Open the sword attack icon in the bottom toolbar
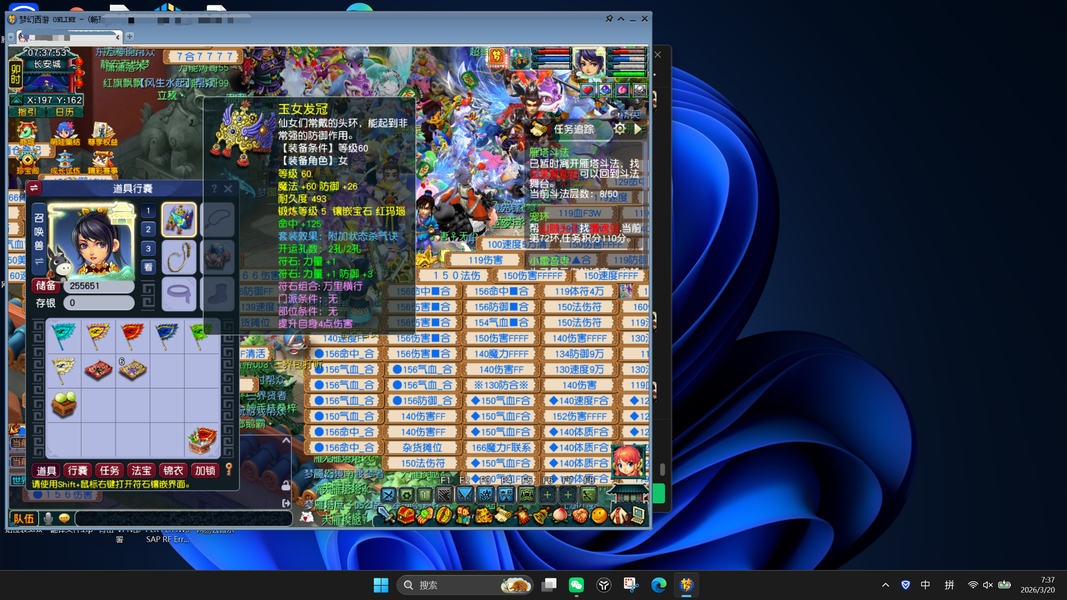The height and width of the screenshot is (600, 1067). (x=386, y=516)
